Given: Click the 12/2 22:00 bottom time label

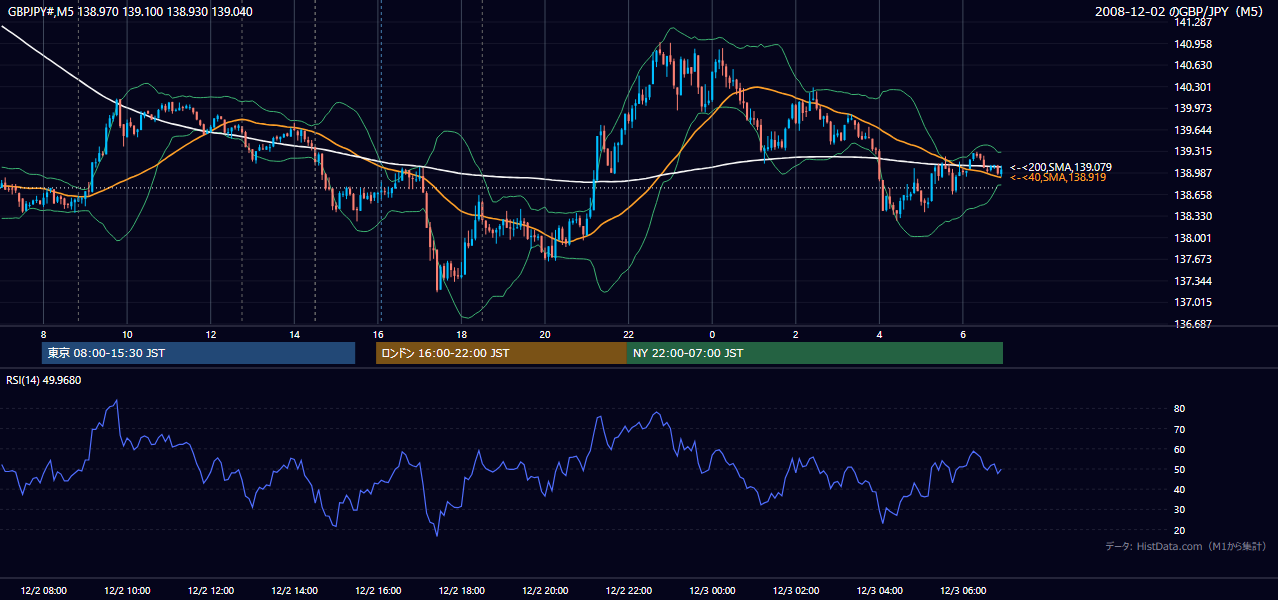Looking at the screenshot, I should click(x=630, y=591).
